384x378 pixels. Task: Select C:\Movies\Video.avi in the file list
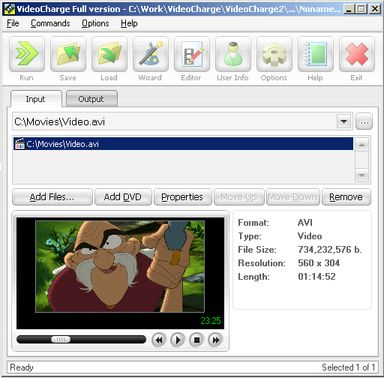pyautogui.click(x=183, y=144)
